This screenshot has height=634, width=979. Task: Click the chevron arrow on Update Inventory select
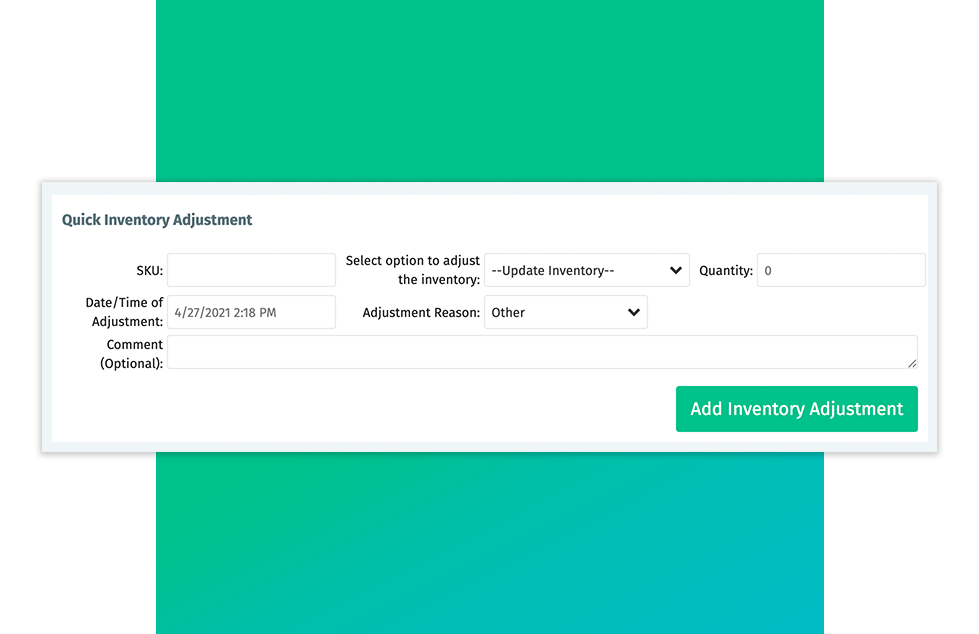coord(676,270)
